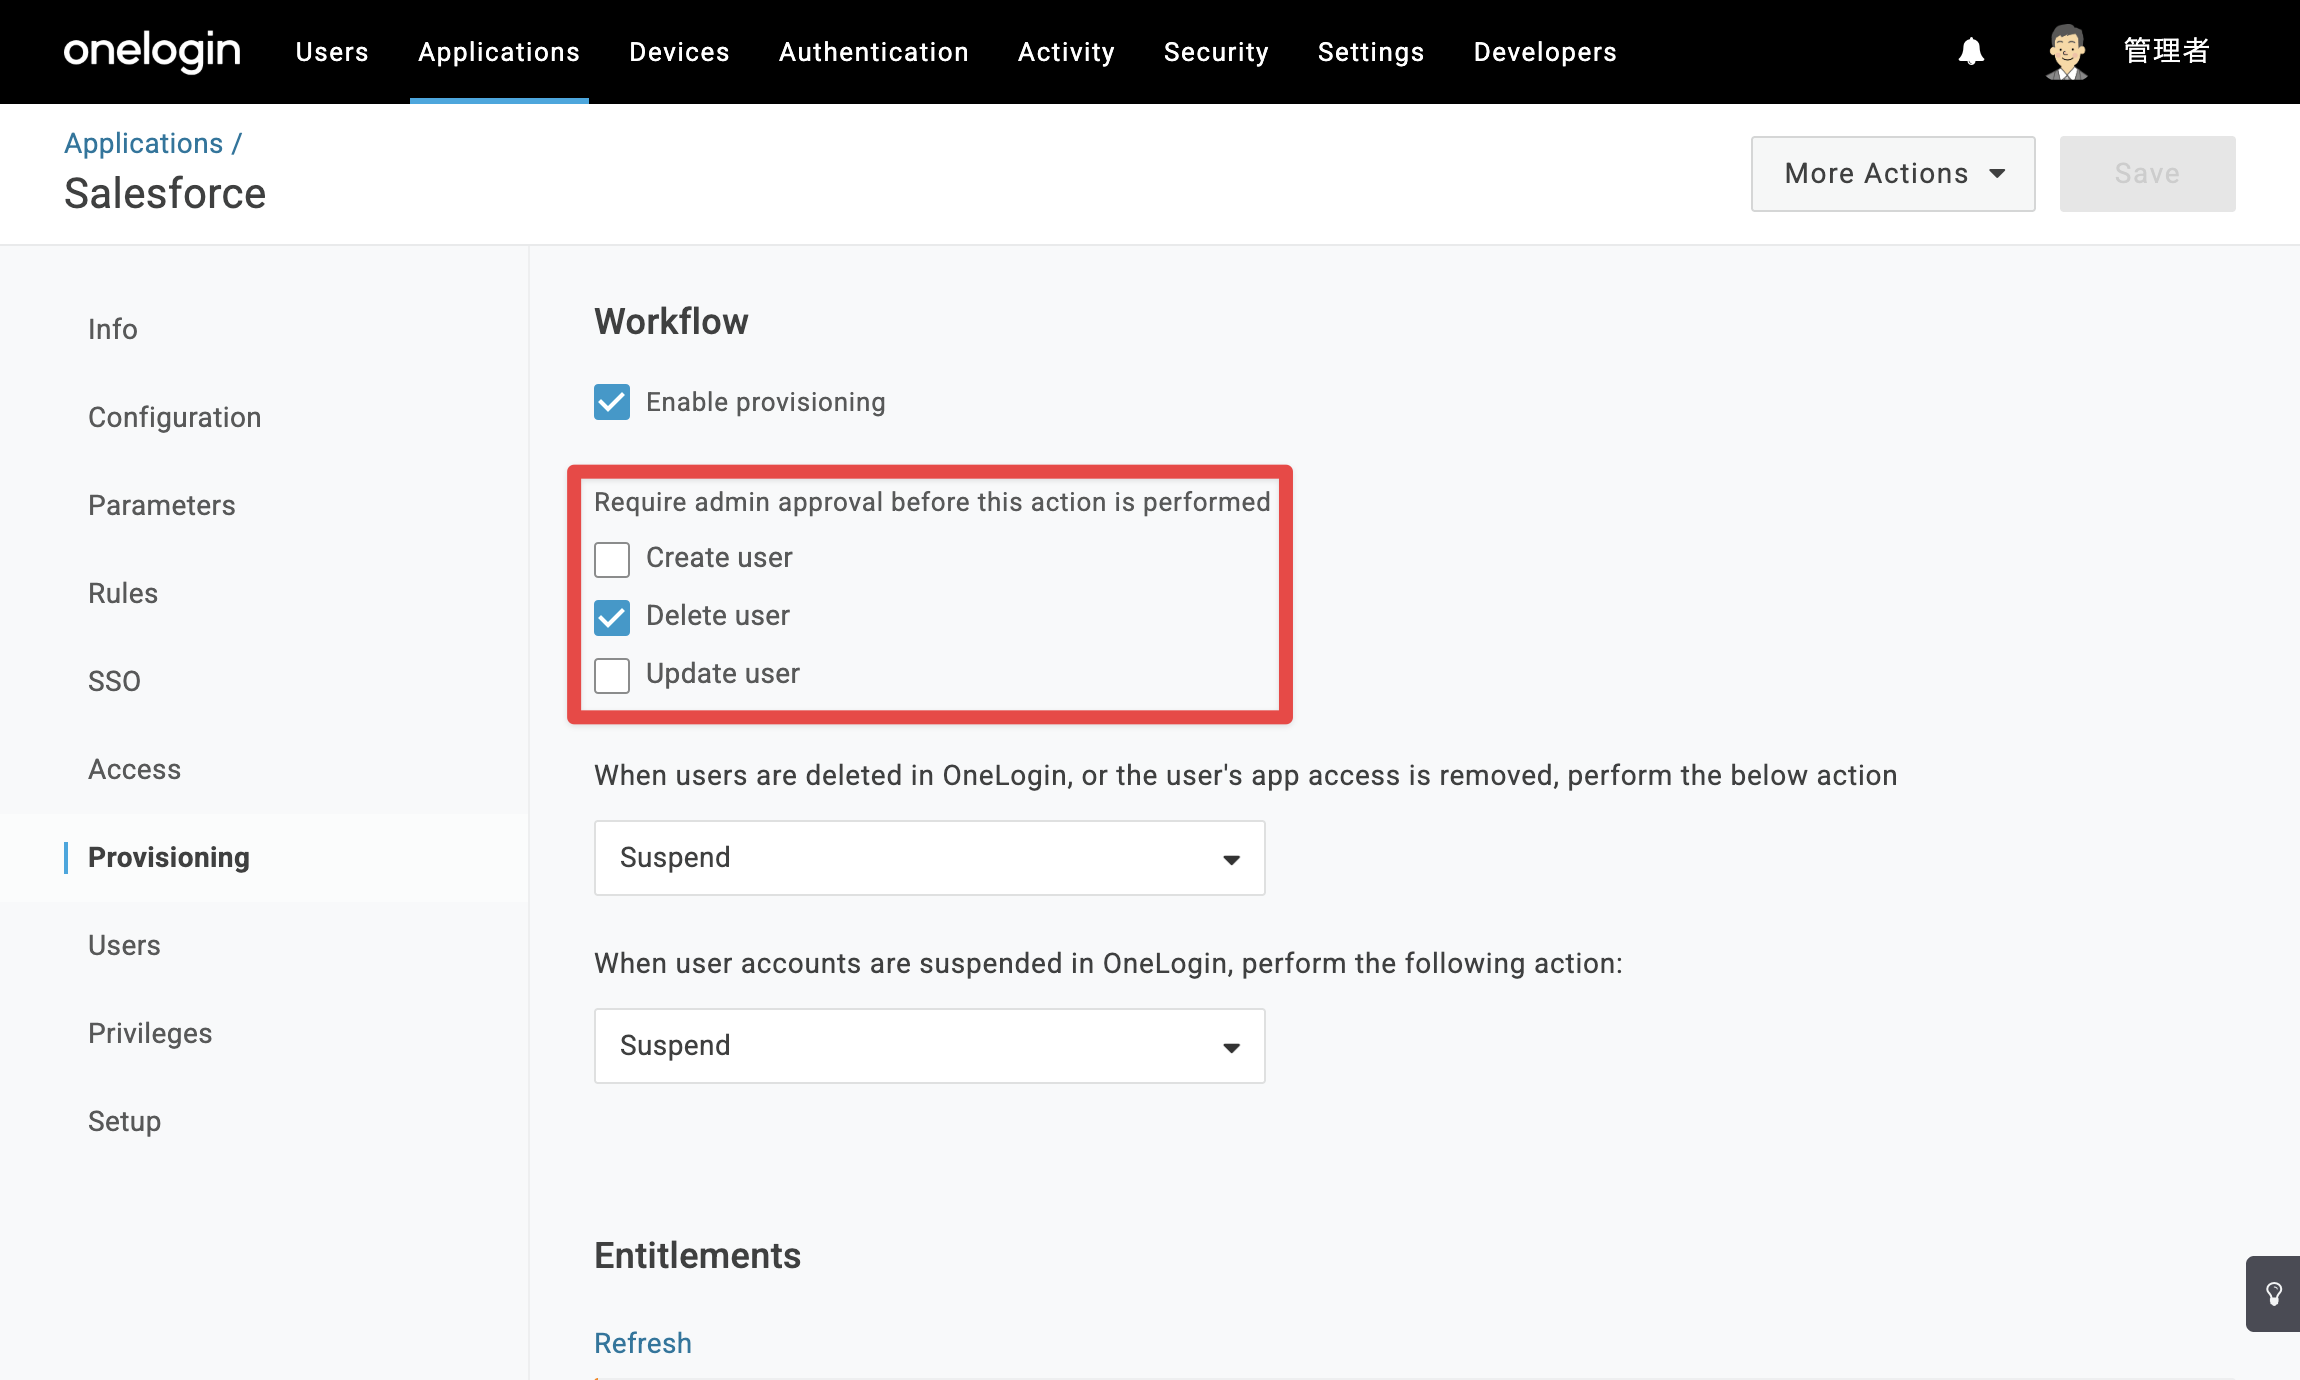Viewport: 2300px width, 1380px height.
Task: Open the More Actions dropdown
Action: click(x=1893, y=174)
